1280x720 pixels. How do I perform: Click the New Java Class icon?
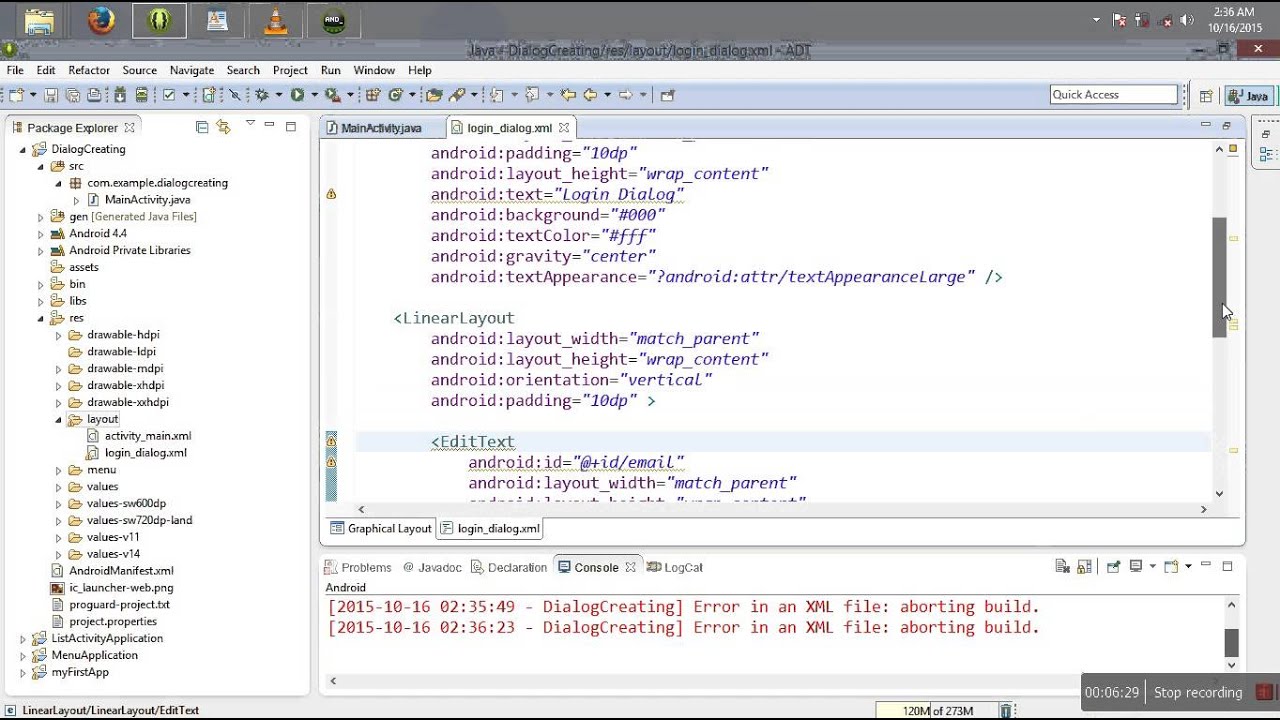[395, 95]
